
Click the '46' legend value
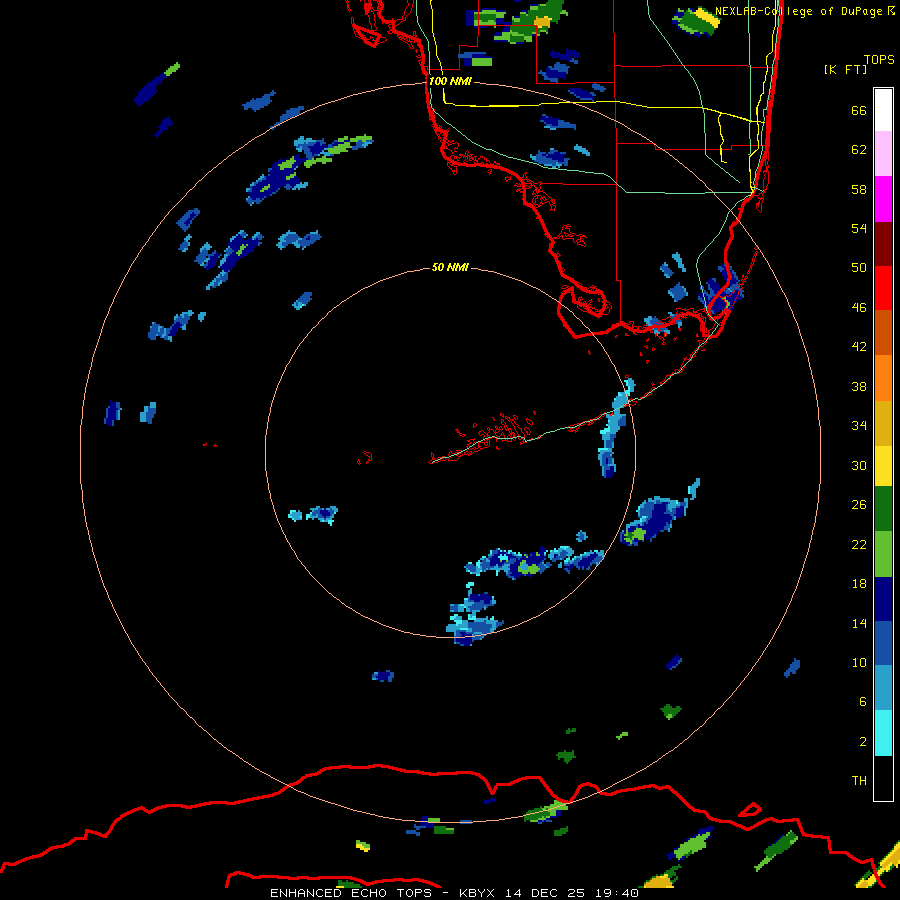click(x=859, y=308)
